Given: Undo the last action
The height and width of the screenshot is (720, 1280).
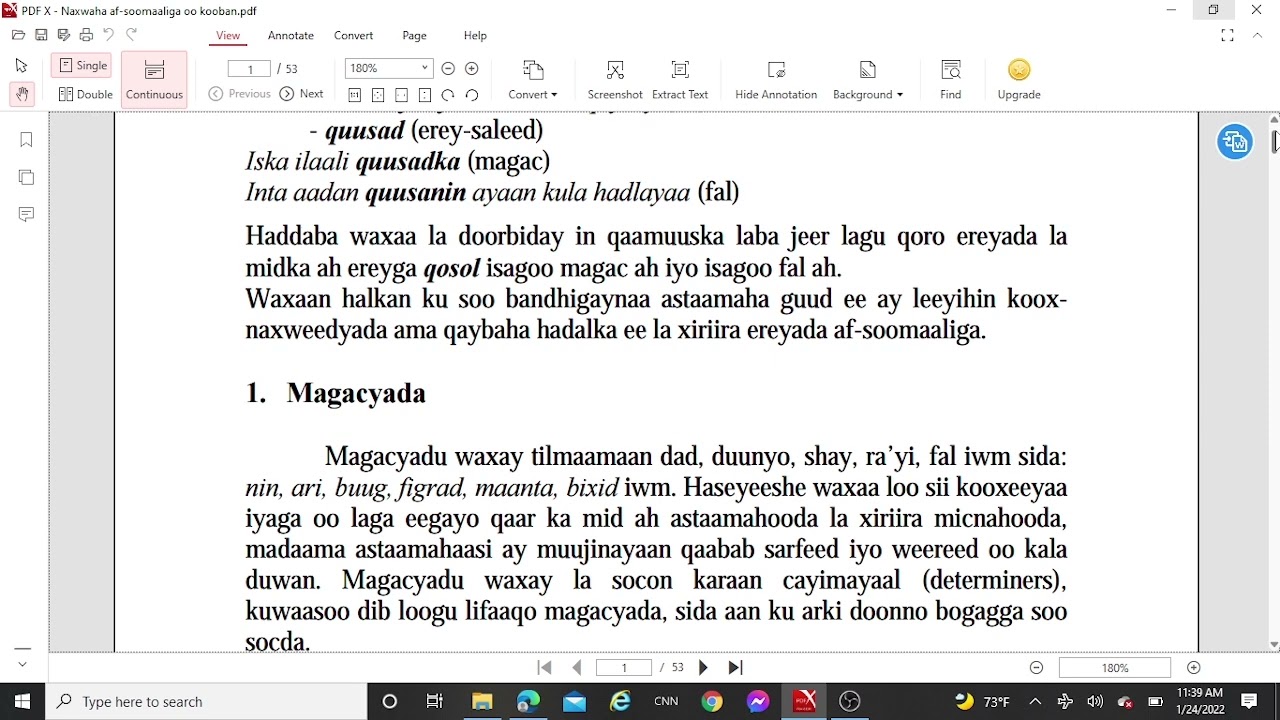Looking at the screenshot, I should (x=108, y=35).
